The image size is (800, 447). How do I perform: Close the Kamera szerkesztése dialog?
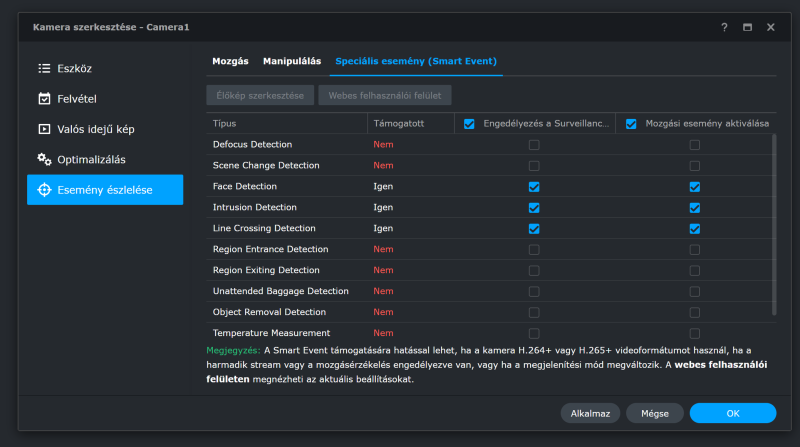pyautogui.click(x=770, y=28)
